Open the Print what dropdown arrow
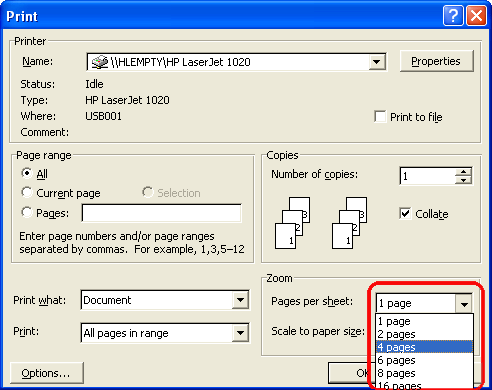The width and height of the screenshot is (492, 390). point(240,300)
